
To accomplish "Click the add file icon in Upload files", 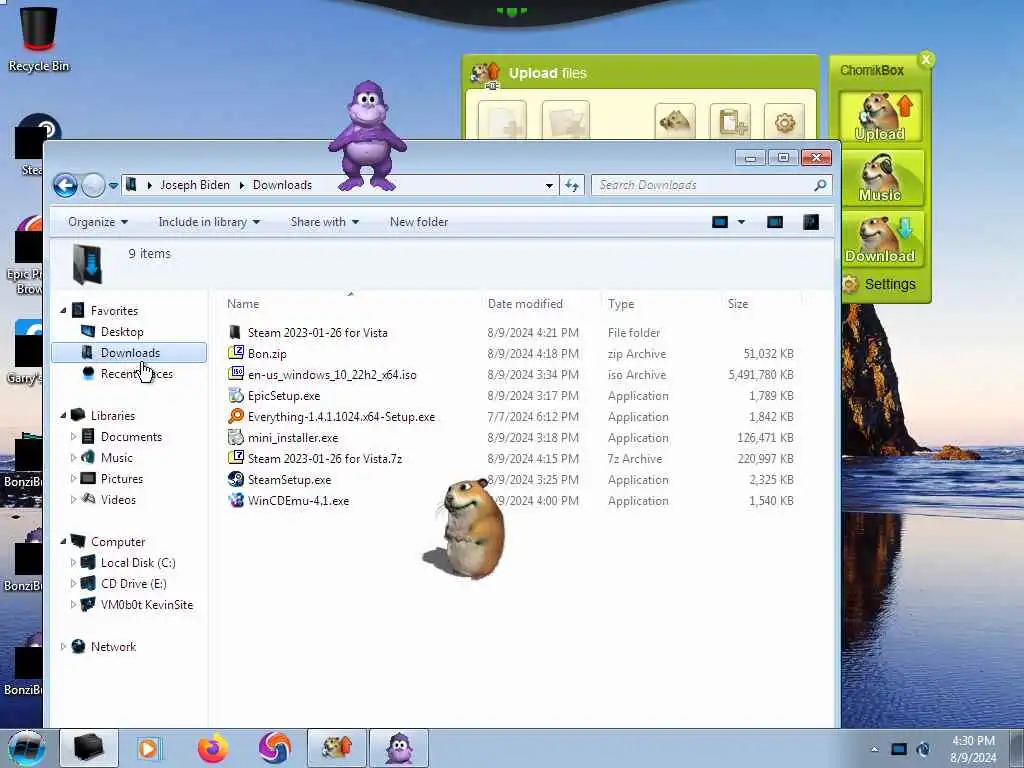I will point(502,120).
